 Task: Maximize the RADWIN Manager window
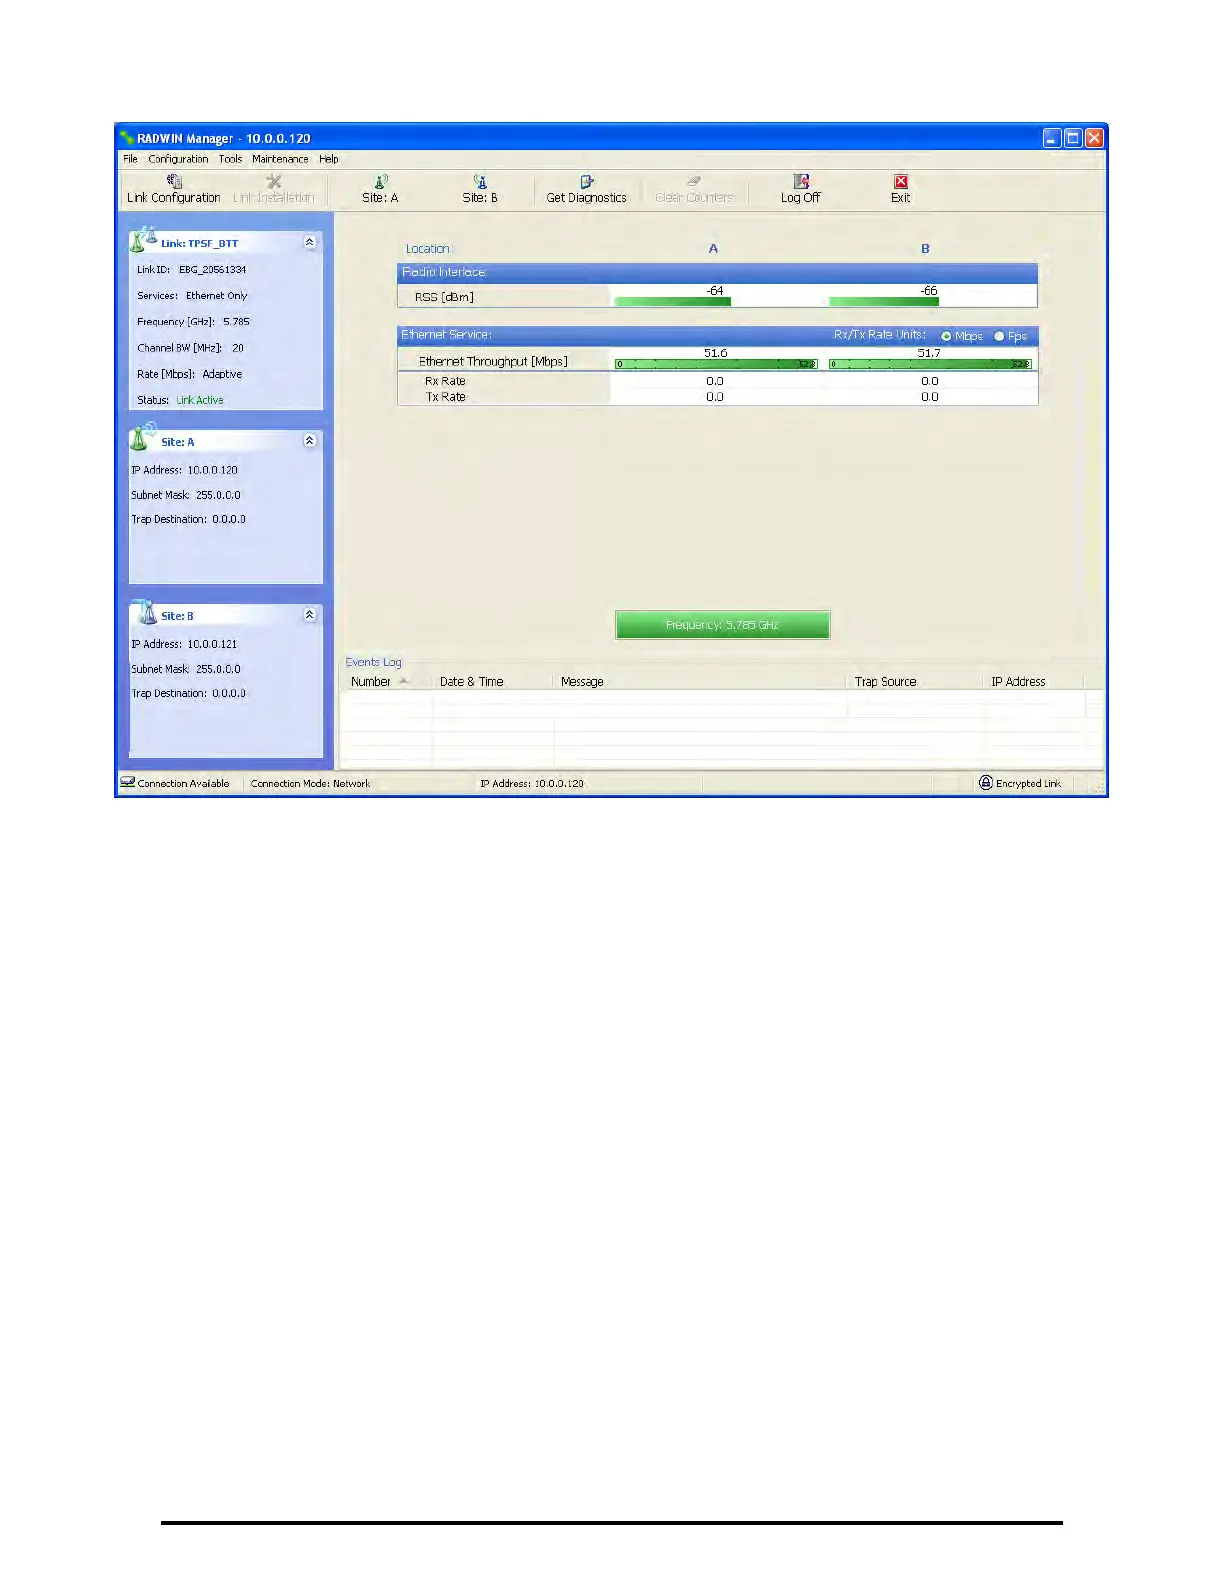click(1073, 138)
